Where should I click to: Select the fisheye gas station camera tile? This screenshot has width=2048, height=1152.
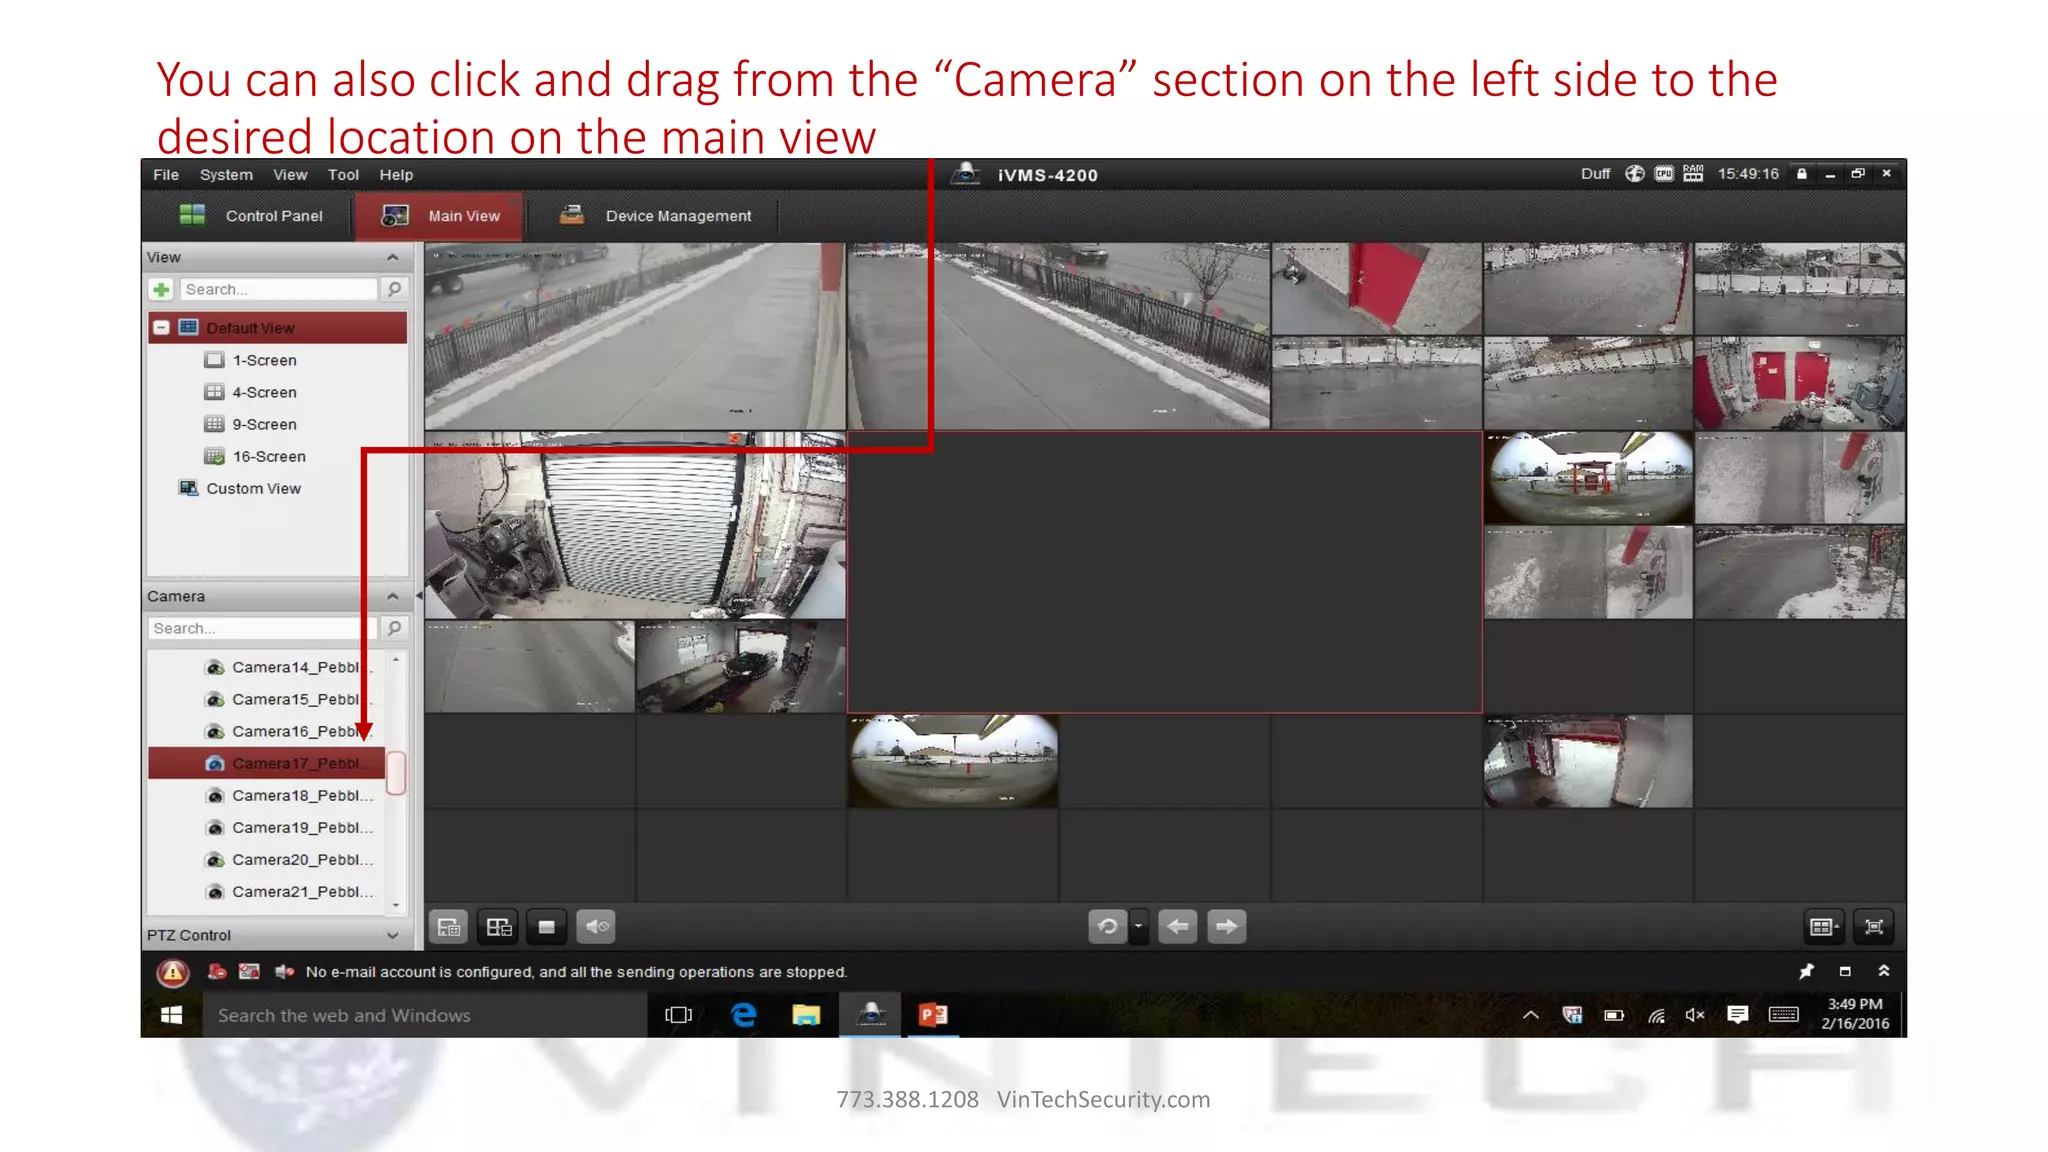1588,478
